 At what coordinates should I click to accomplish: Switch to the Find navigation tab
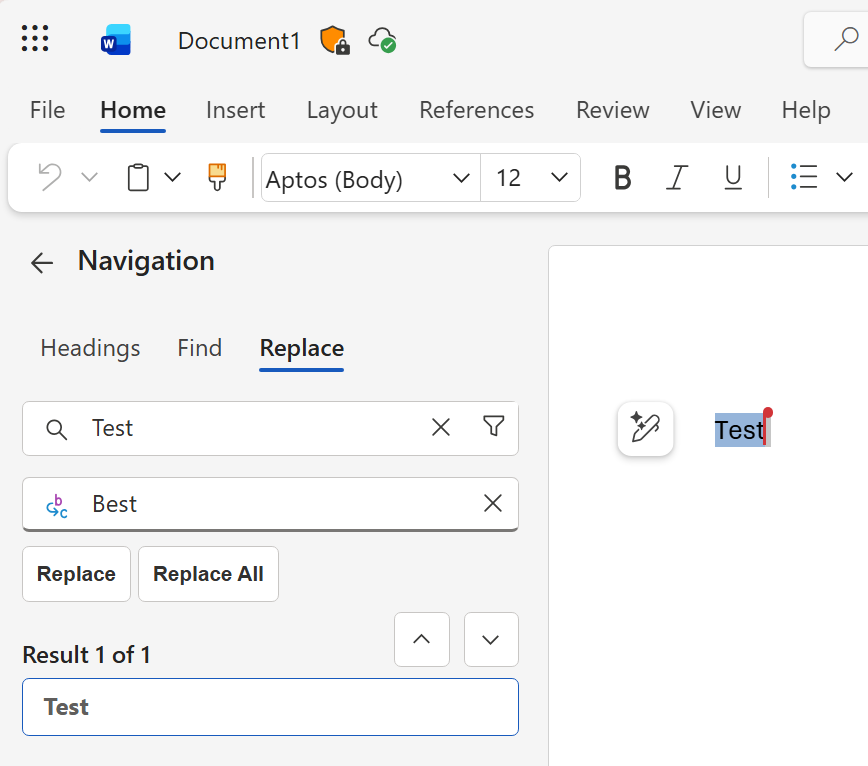[199, 348]
